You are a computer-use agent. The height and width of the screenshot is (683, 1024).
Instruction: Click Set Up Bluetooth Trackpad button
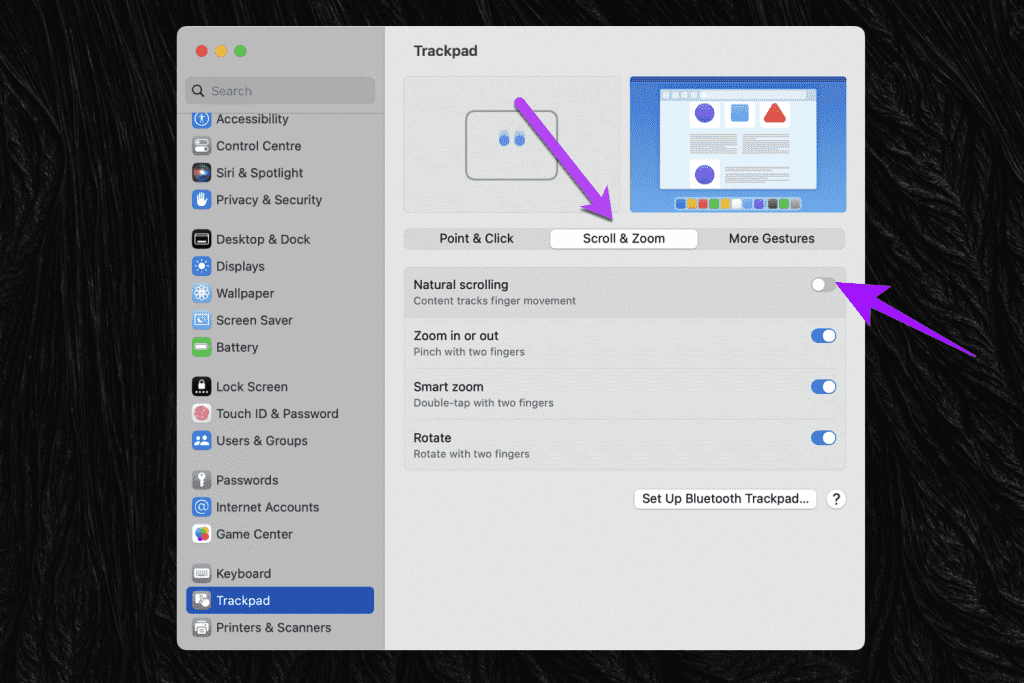[x=725, y=499]
